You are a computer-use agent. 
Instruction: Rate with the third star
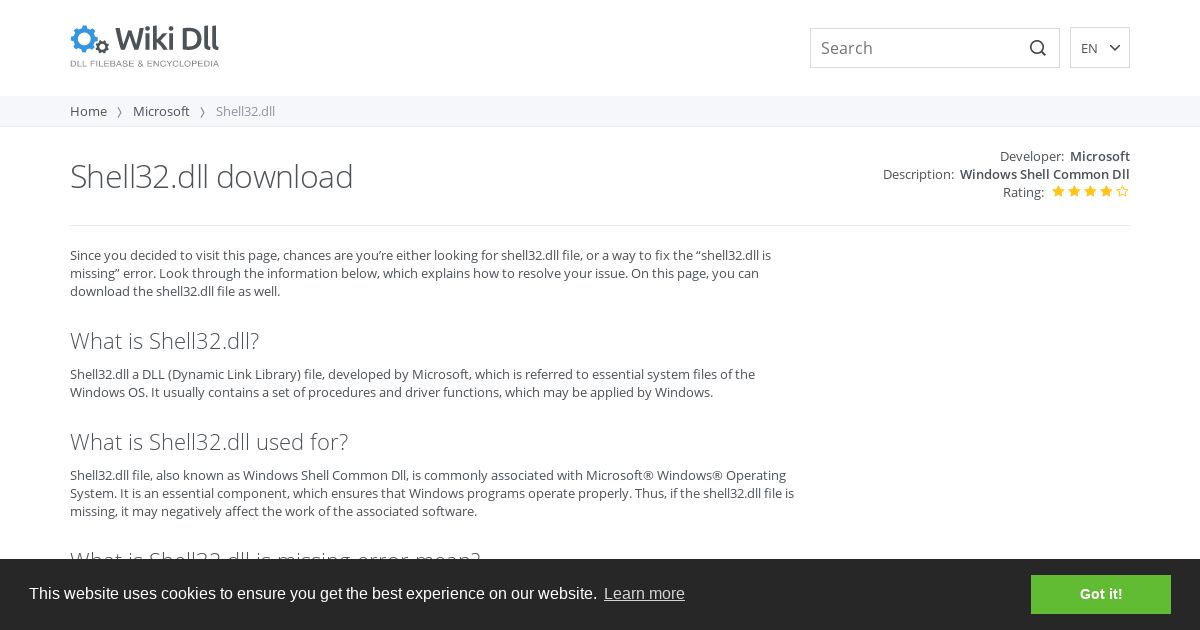(x=1090, y=191)
